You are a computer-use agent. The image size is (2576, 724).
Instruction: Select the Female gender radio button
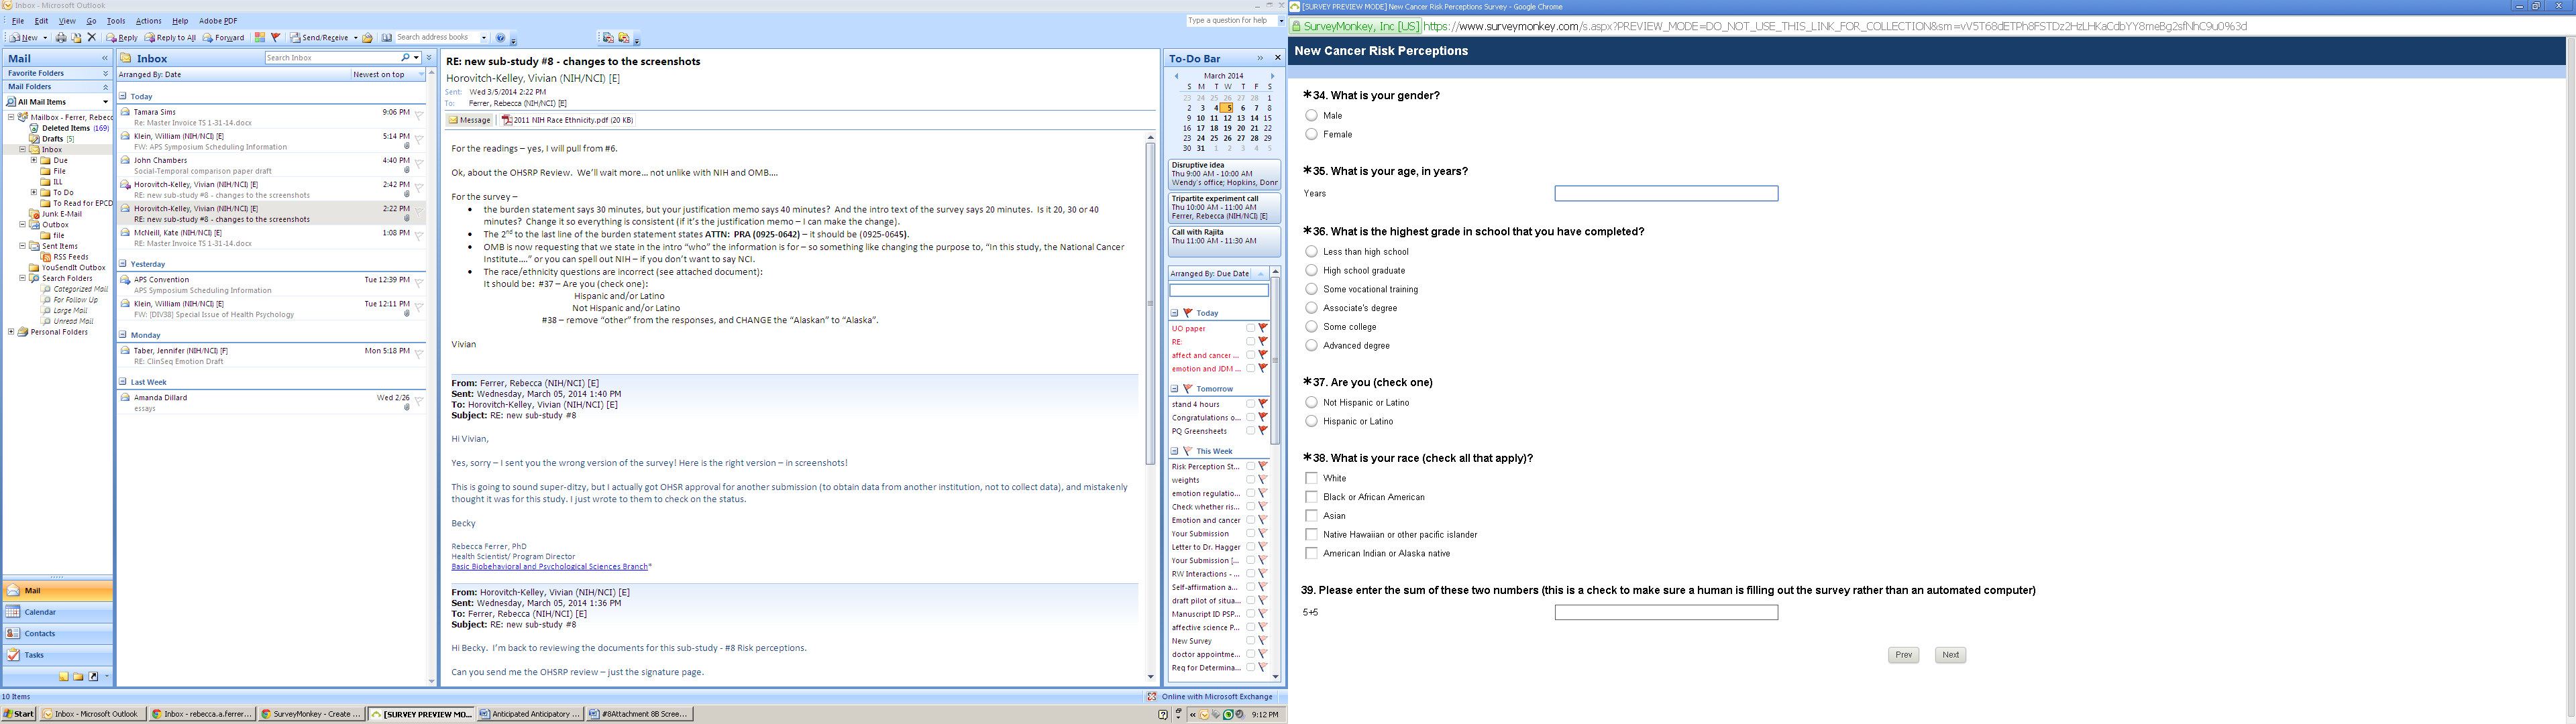(x=1311, y=134)
